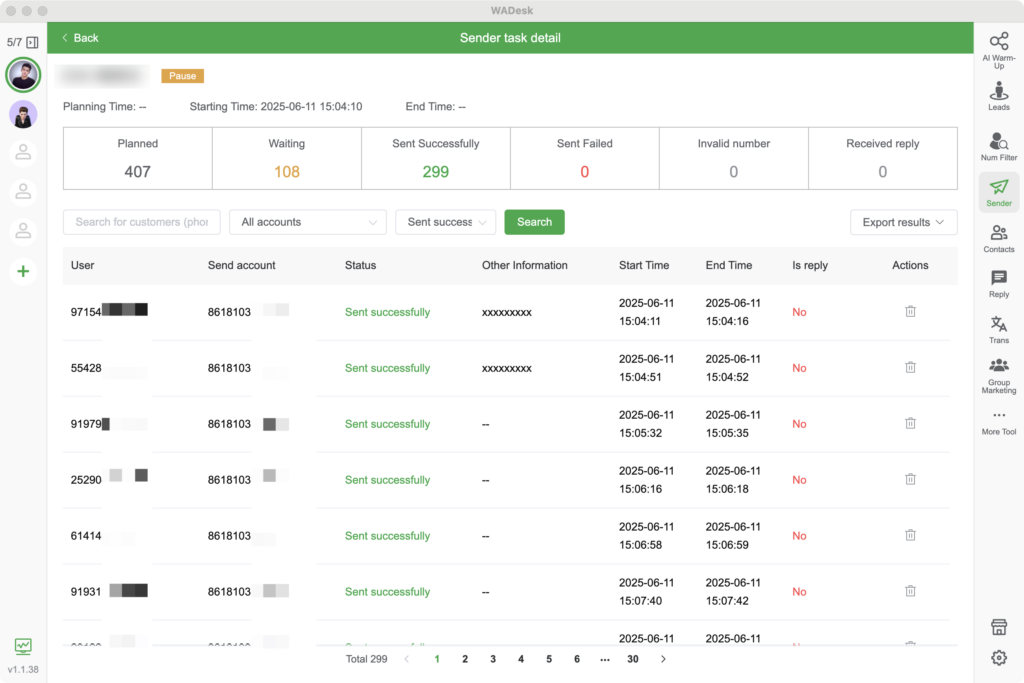
Task: Click the Status column header
Action: click(x=360, y=265)
